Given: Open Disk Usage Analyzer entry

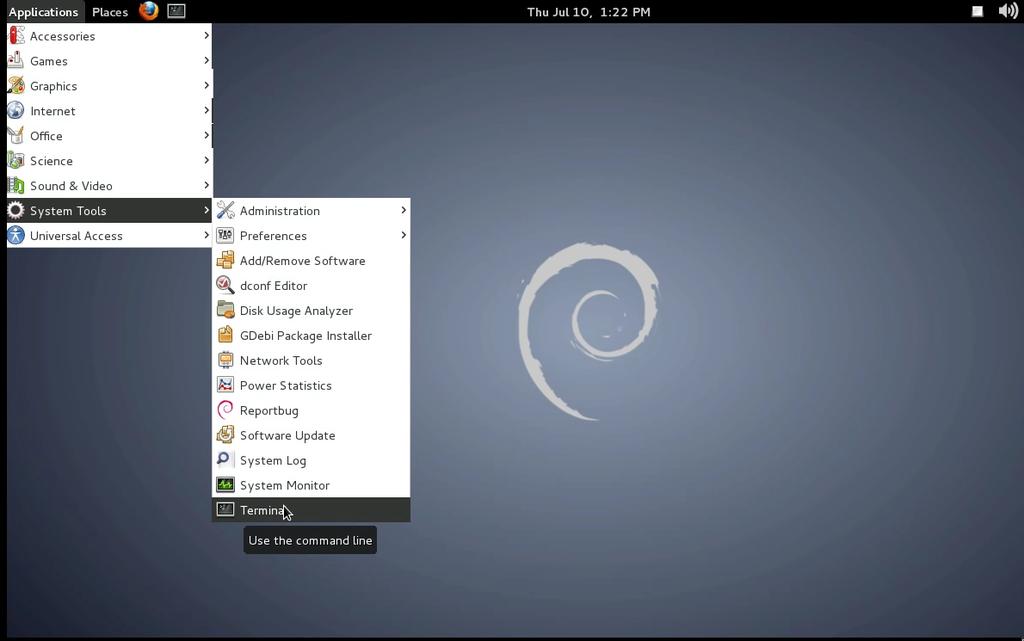Looking at the screenshot, I should [x=311, y=311].
